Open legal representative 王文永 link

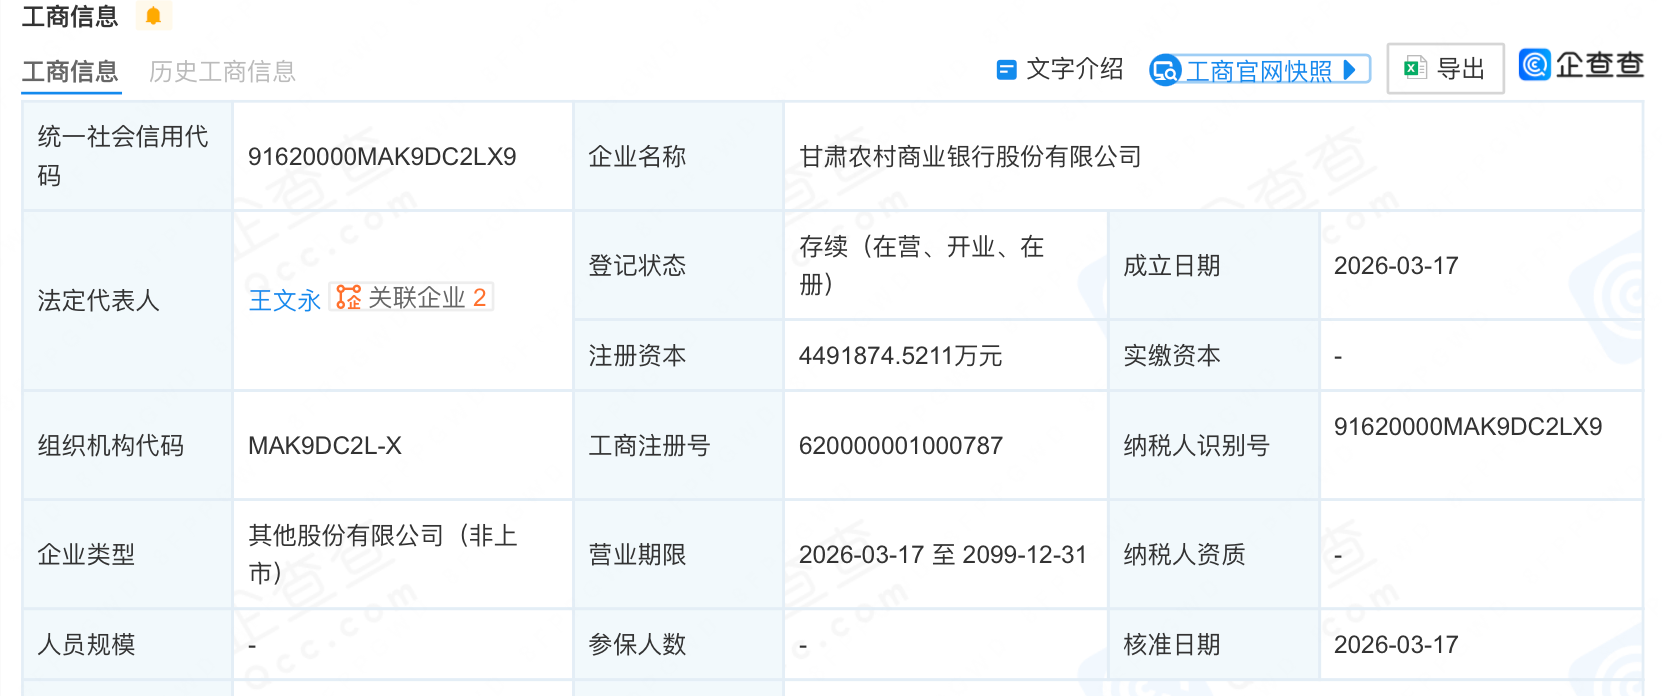(x=285, y=300)
